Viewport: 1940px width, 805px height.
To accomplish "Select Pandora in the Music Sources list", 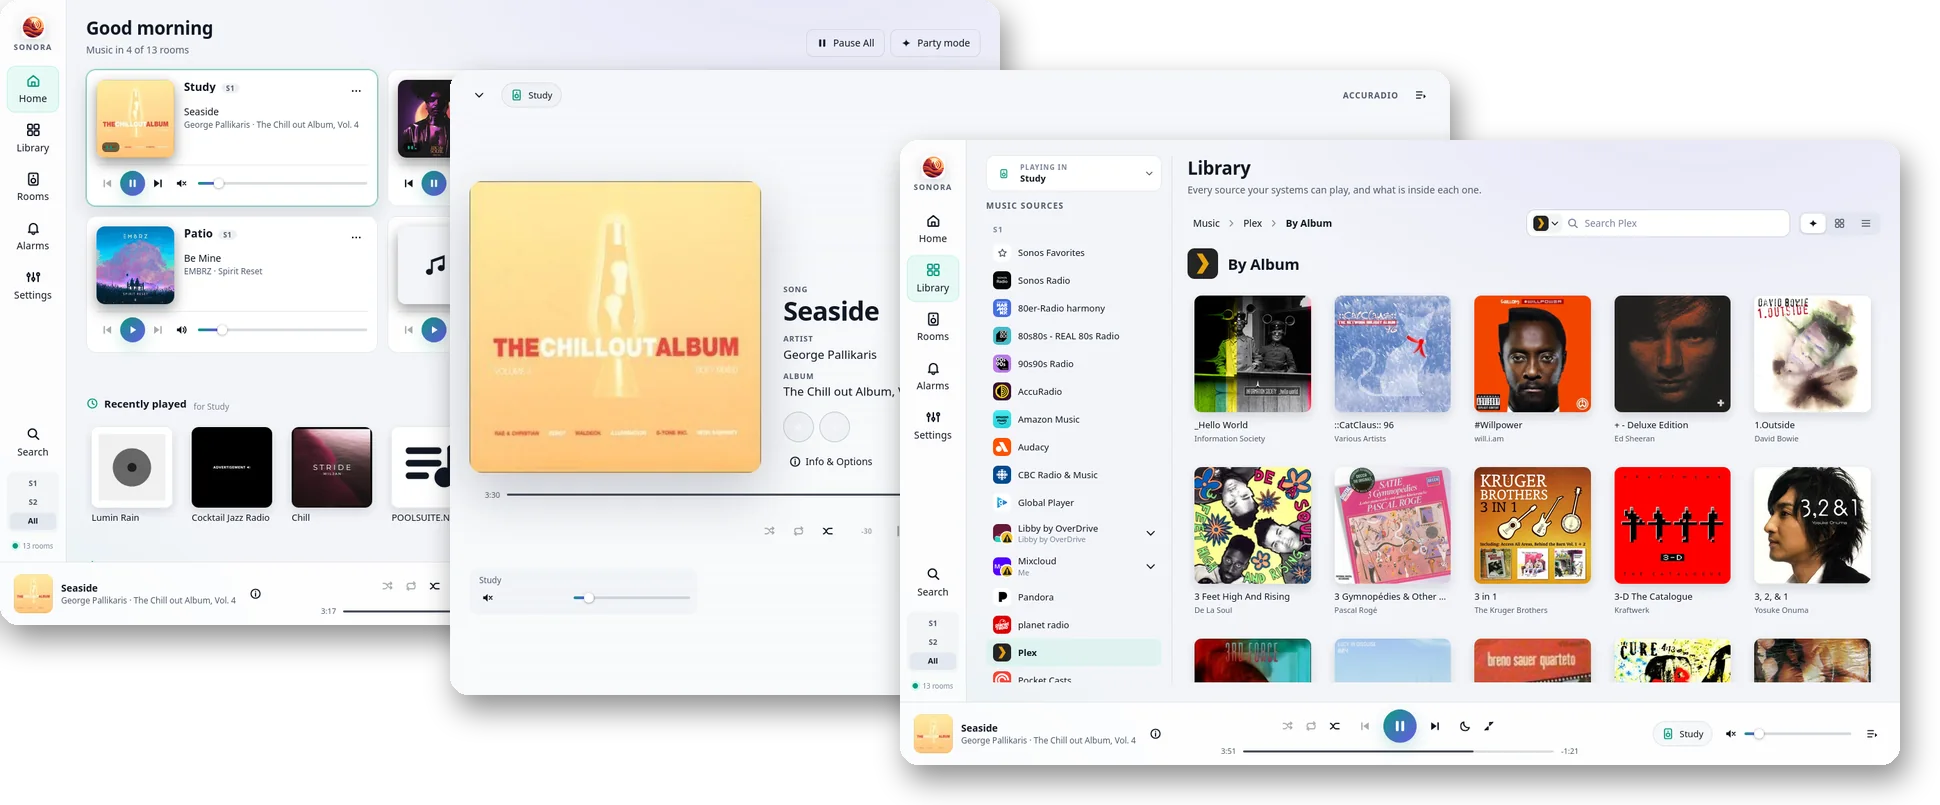I will point(1074,597).
